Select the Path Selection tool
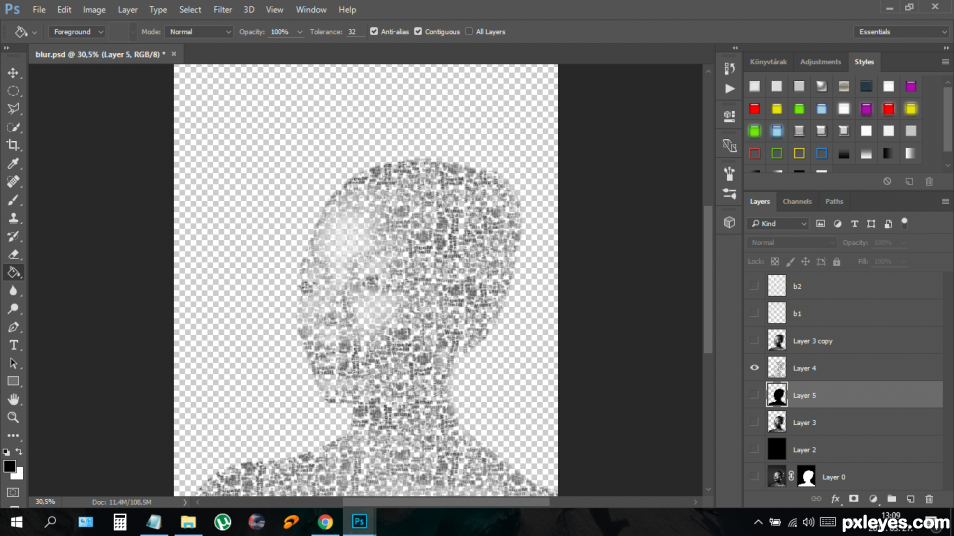 pyautogui.click(x=13, y=363)
